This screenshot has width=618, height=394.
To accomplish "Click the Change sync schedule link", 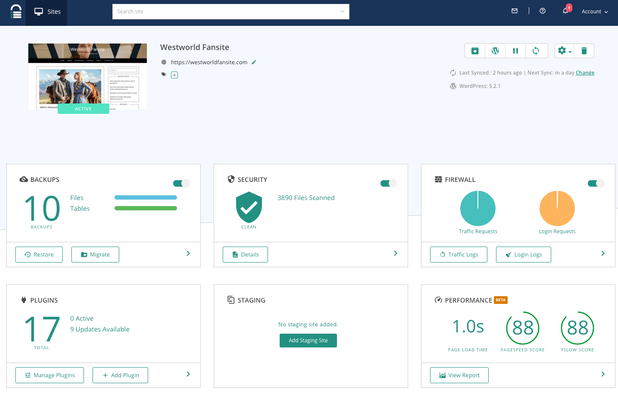I will (585, 73).
